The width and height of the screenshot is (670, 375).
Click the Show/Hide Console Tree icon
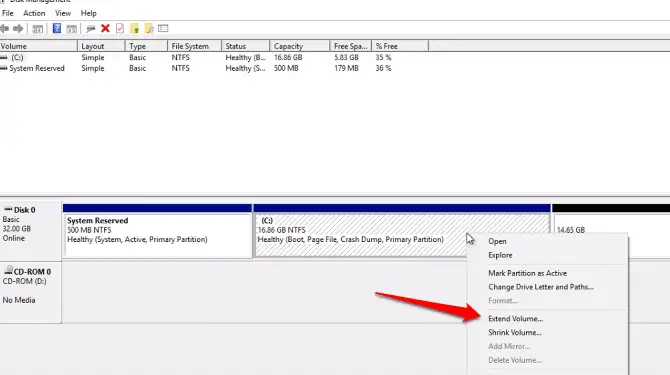pos(38,29)
